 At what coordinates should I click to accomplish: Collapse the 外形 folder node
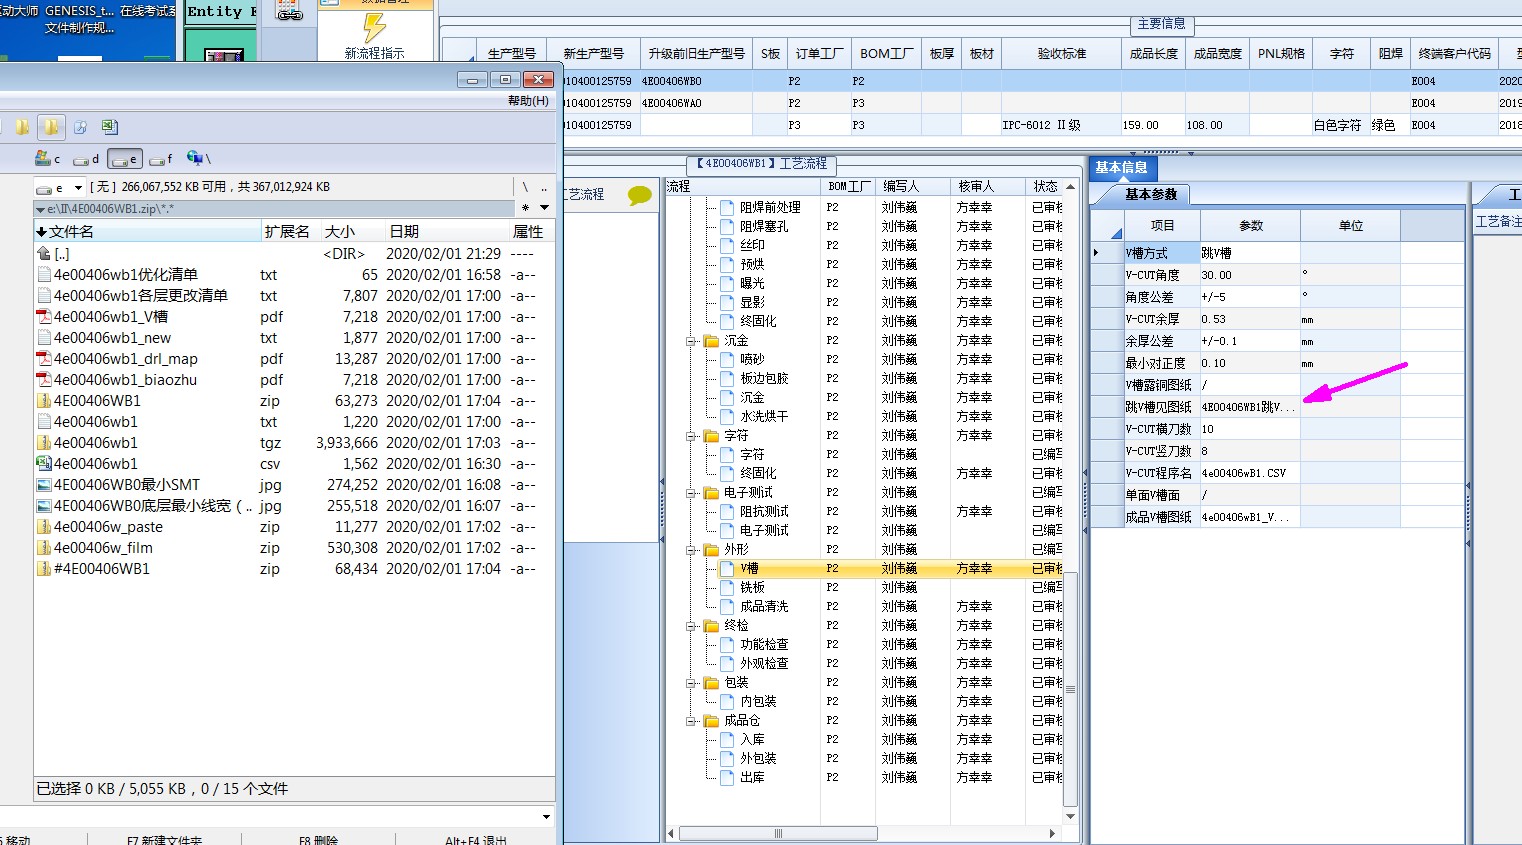[691, 550]
